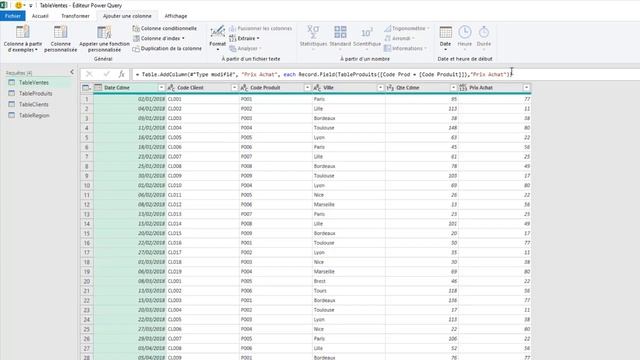Select the Ville column header
This screenshot has height=360, width=640.
(349, 88)
